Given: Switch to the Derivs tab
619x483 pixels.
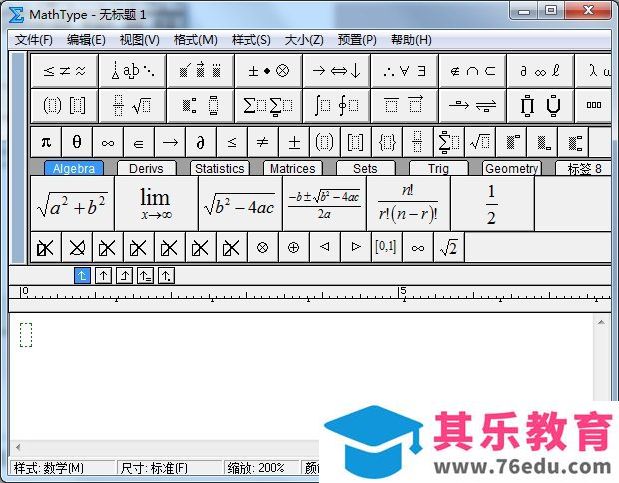Looking at the screenshot, I should [x=146, y=168].
